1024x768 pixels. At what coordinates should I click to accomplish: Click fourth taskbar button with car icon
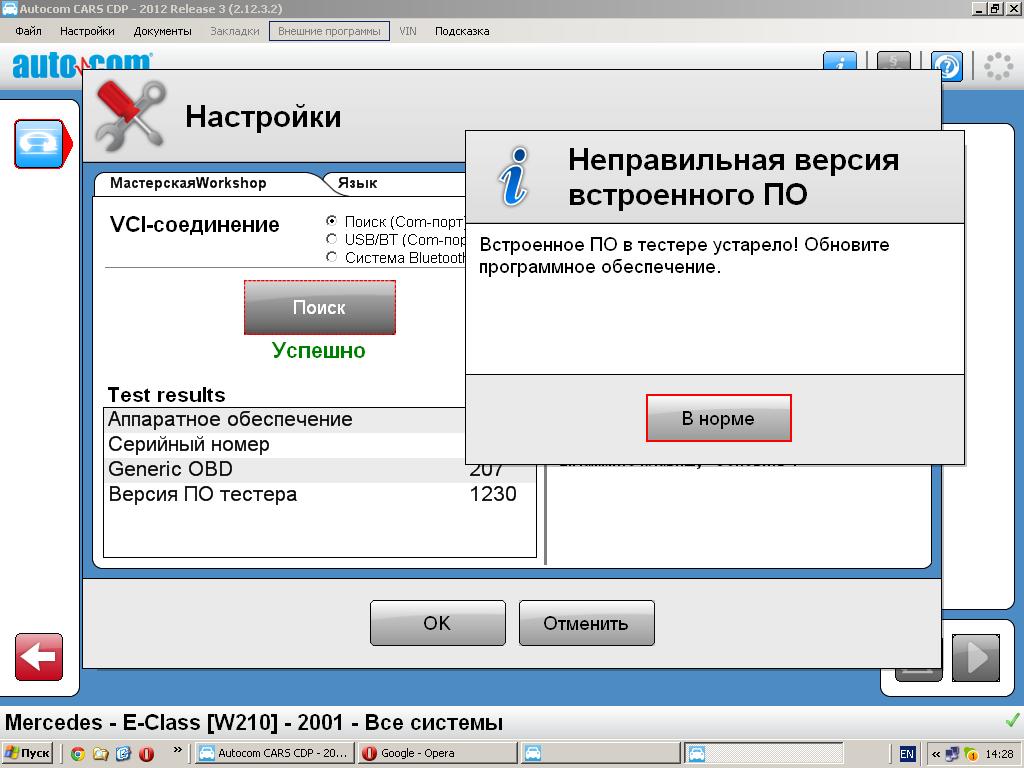click(x=763, y=753)
